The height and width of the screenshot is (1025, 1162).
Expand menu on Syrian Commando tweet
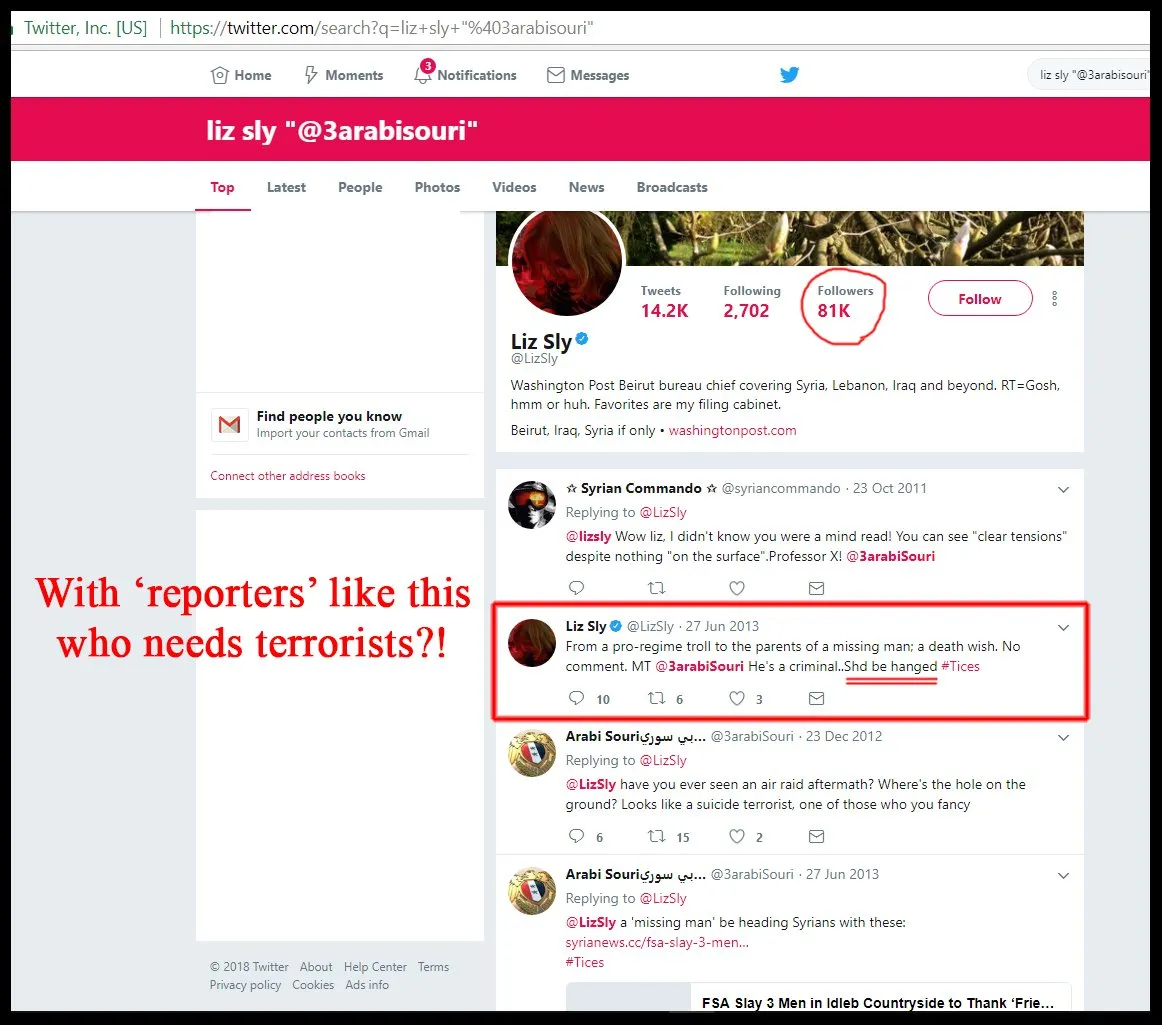pos(1063,489)
